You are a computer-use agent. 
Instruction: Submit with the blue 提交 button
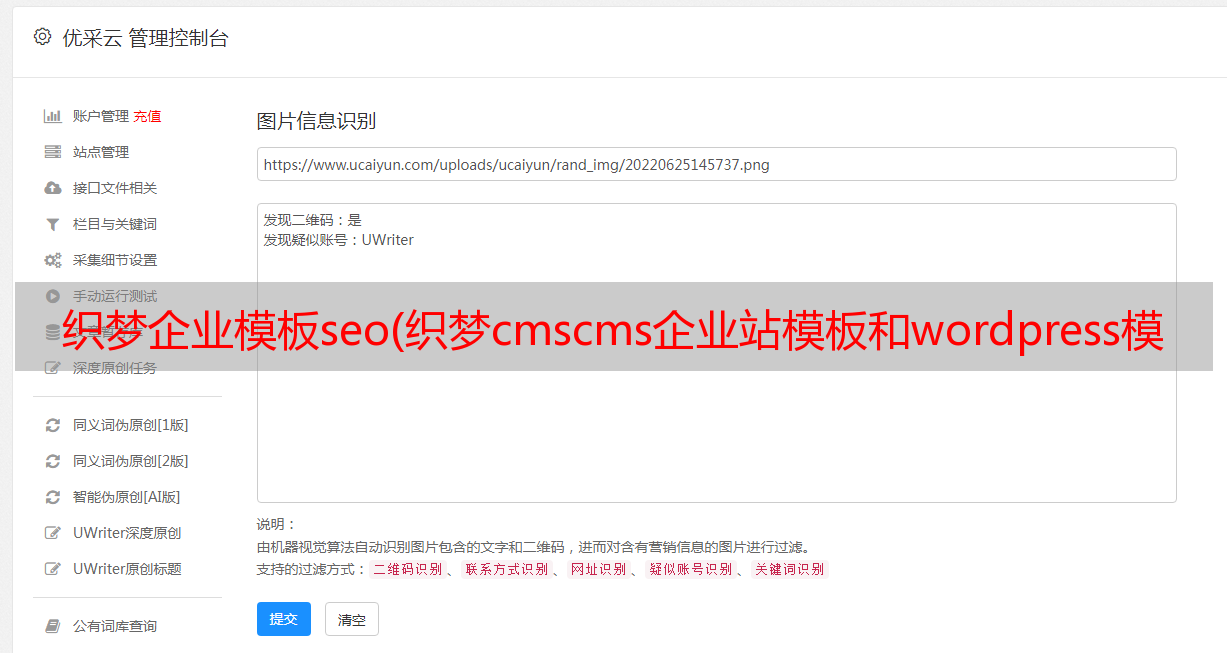[x=284, y=619]
